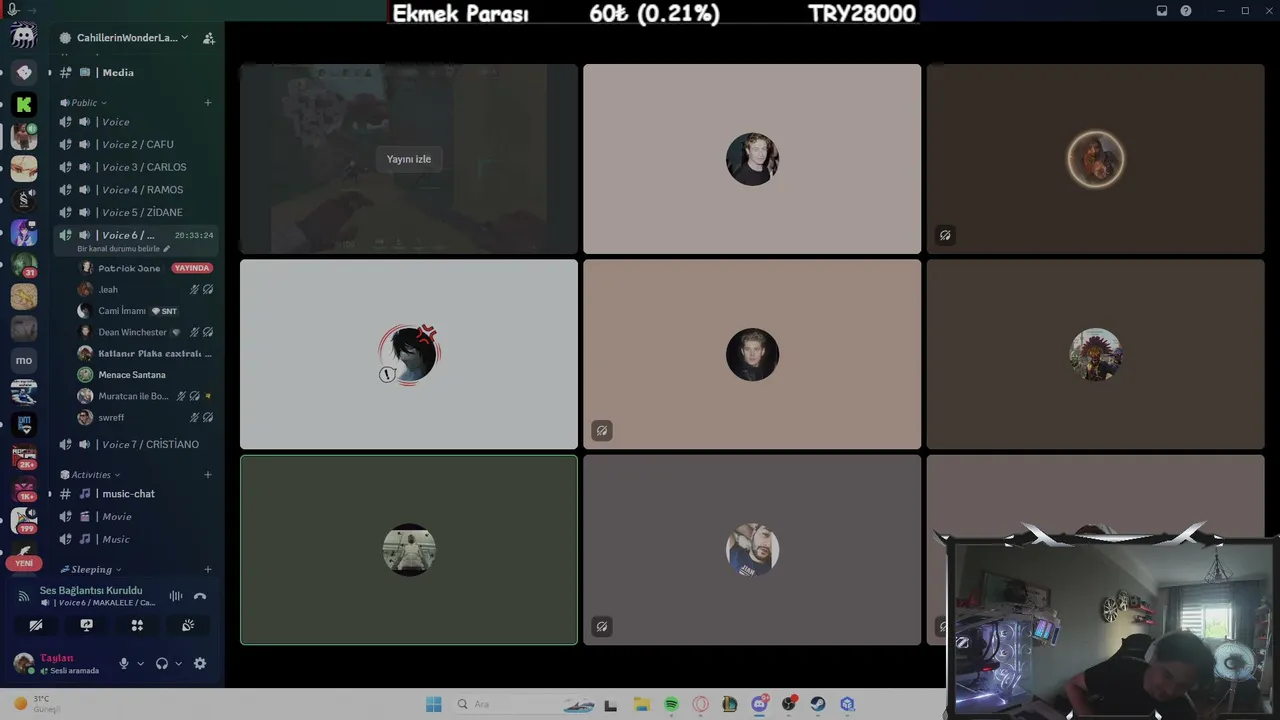This screenshot has width=1280, height=720.
Task: Open the green K server icon
Action: pos(24,104)
